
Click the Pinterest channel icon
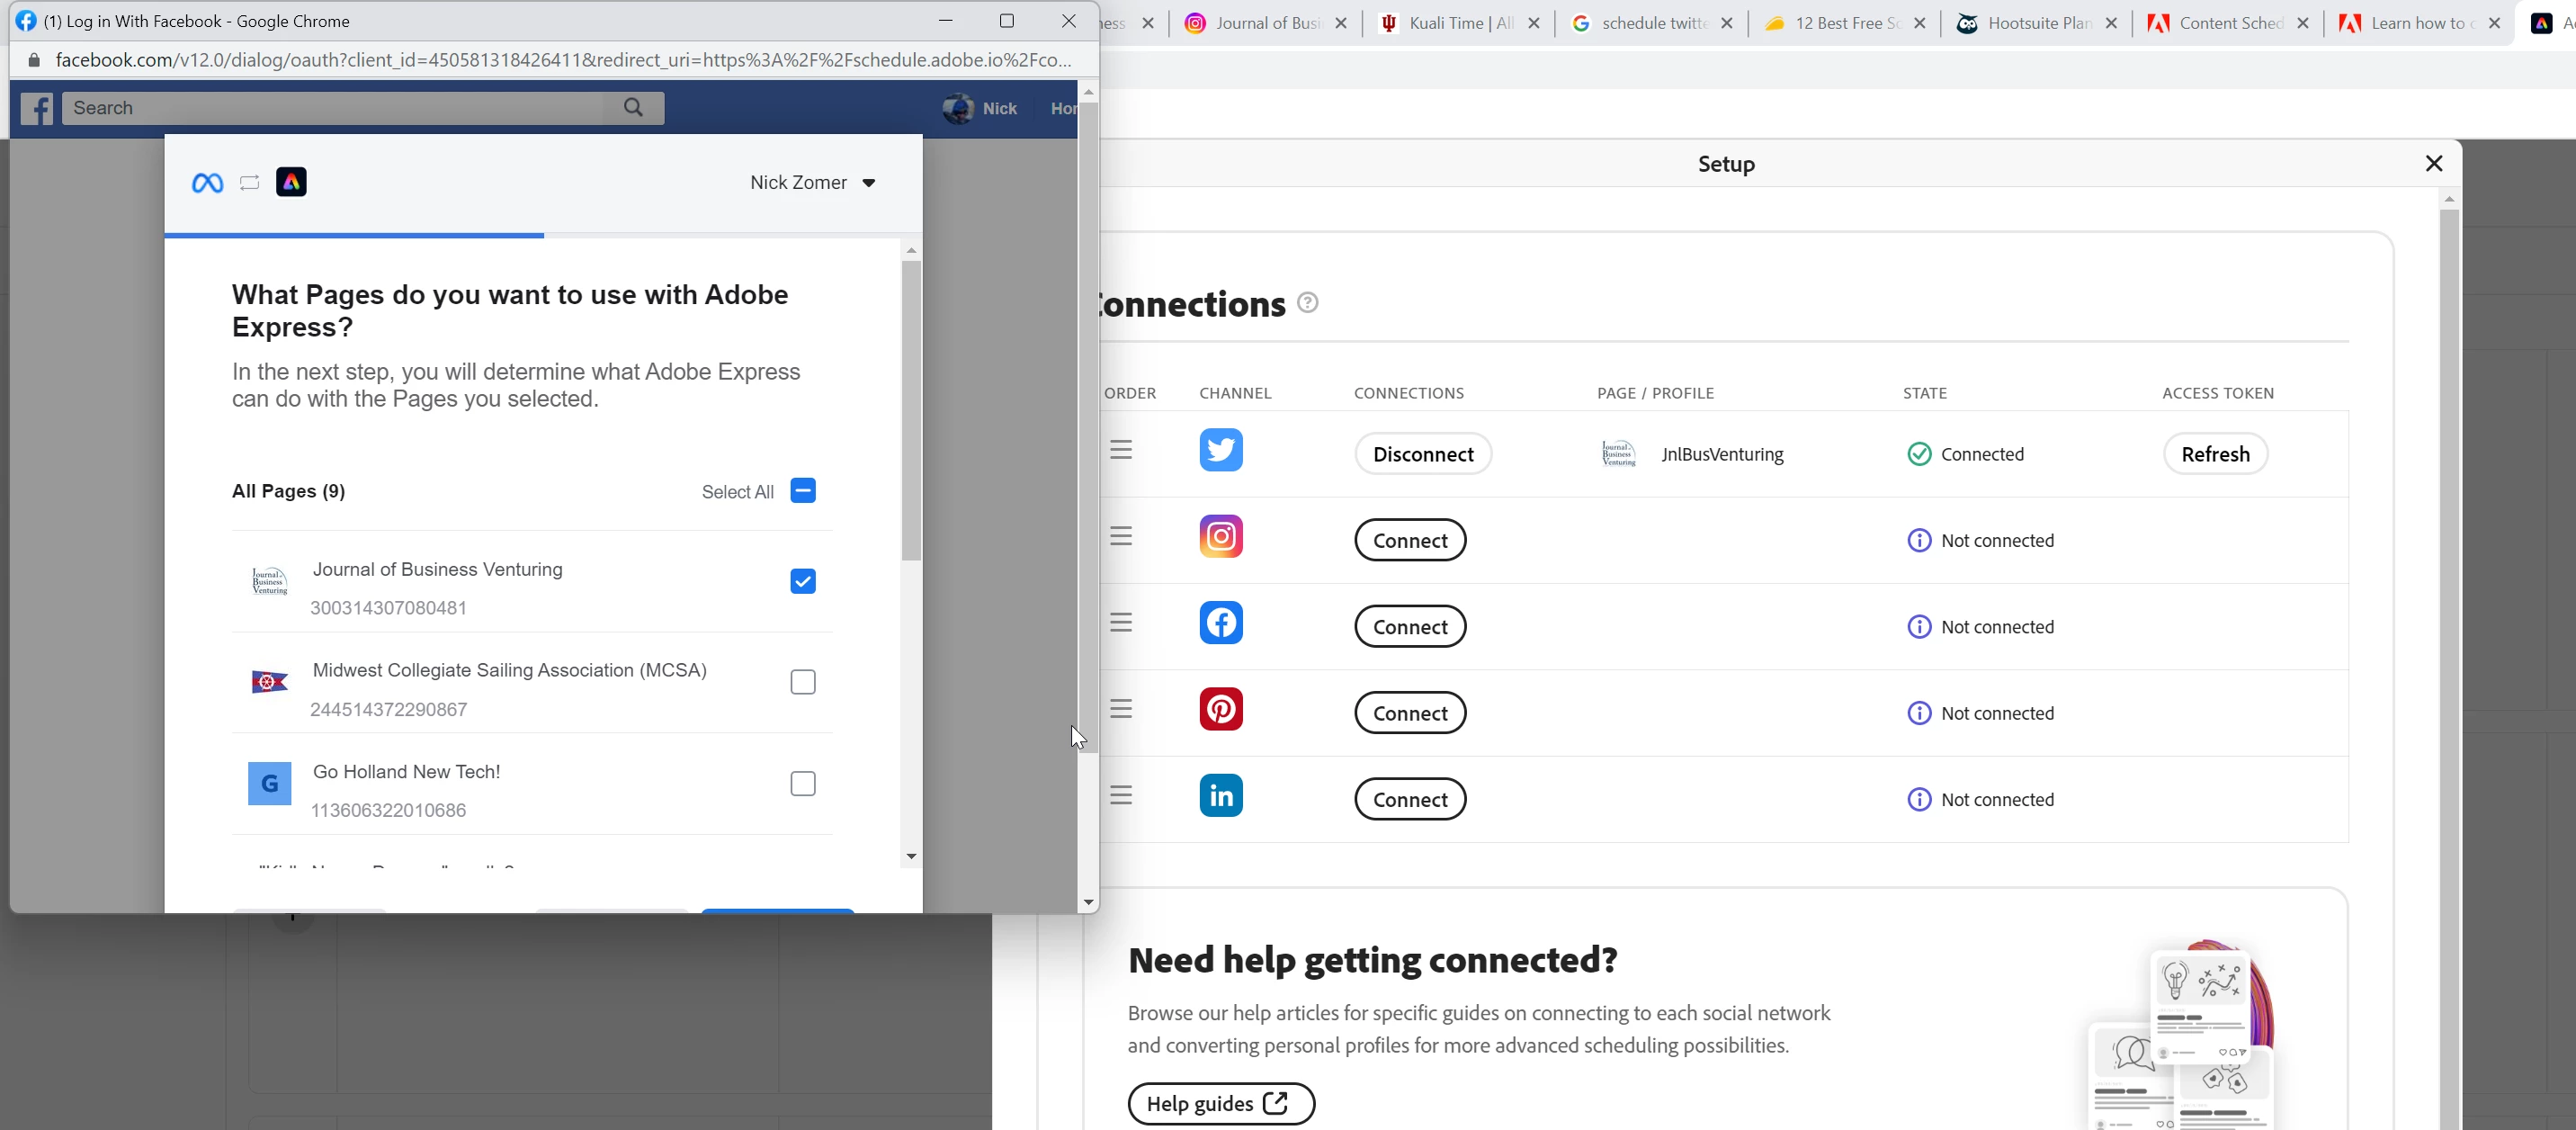(1221, 709)
